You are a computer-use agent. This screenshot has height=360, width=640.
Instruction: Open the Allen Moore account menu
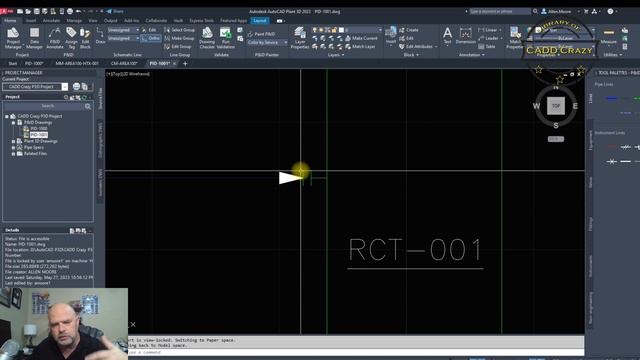pyautogui.click(x=560, y=11)
